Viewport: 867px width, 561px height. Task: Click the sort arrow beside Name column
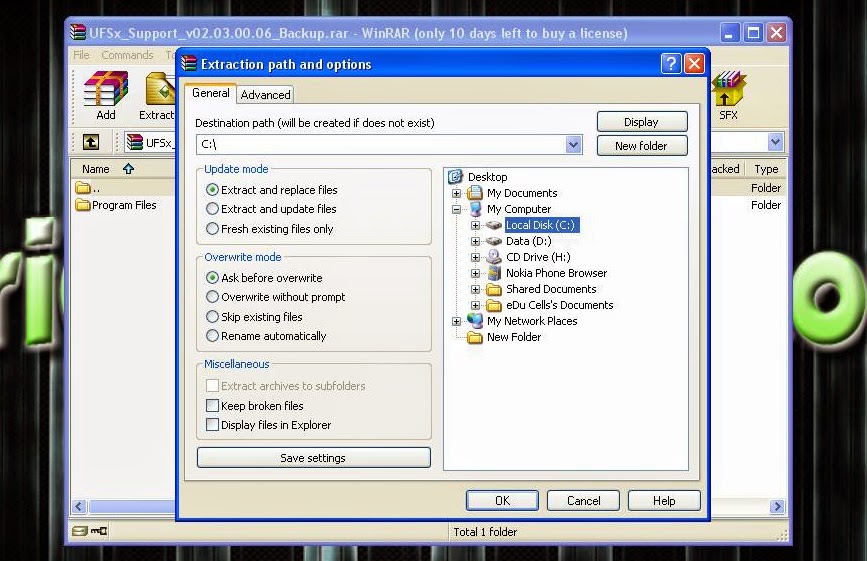pos(128,169)
